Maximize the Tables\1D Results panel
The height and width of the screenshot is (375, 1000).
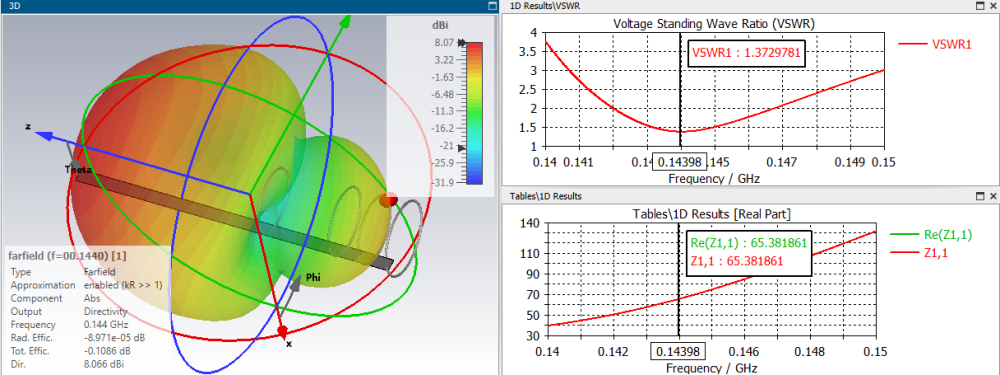981,196
